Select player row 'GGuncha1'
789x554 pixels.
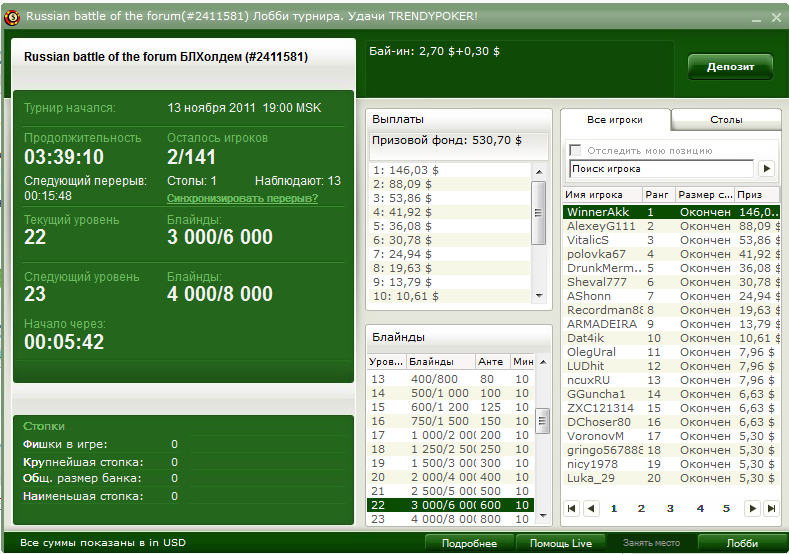coord(671,394)
